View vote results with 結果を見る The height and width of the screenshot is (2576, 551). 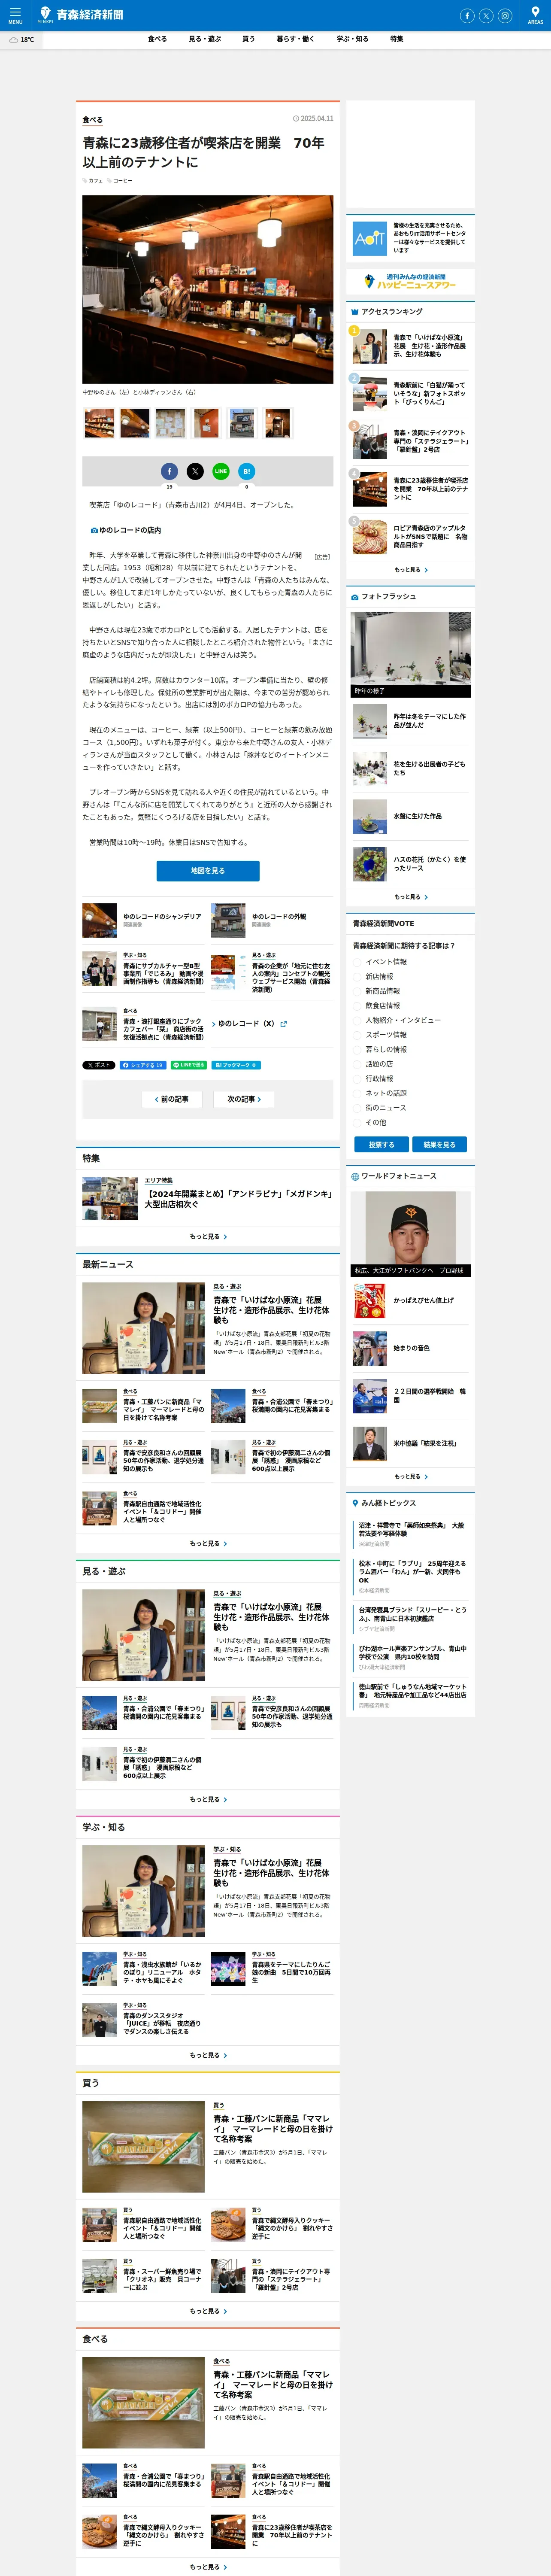439,1145
